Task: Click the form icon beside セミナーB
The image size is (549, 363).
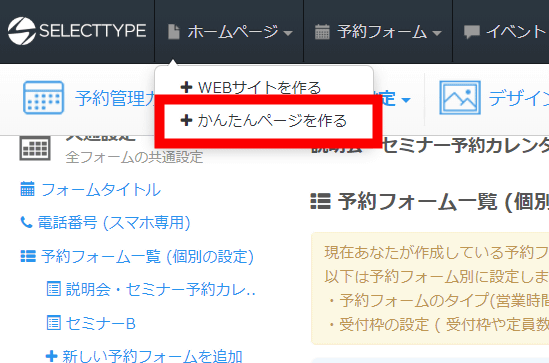Action: (54, 322)
